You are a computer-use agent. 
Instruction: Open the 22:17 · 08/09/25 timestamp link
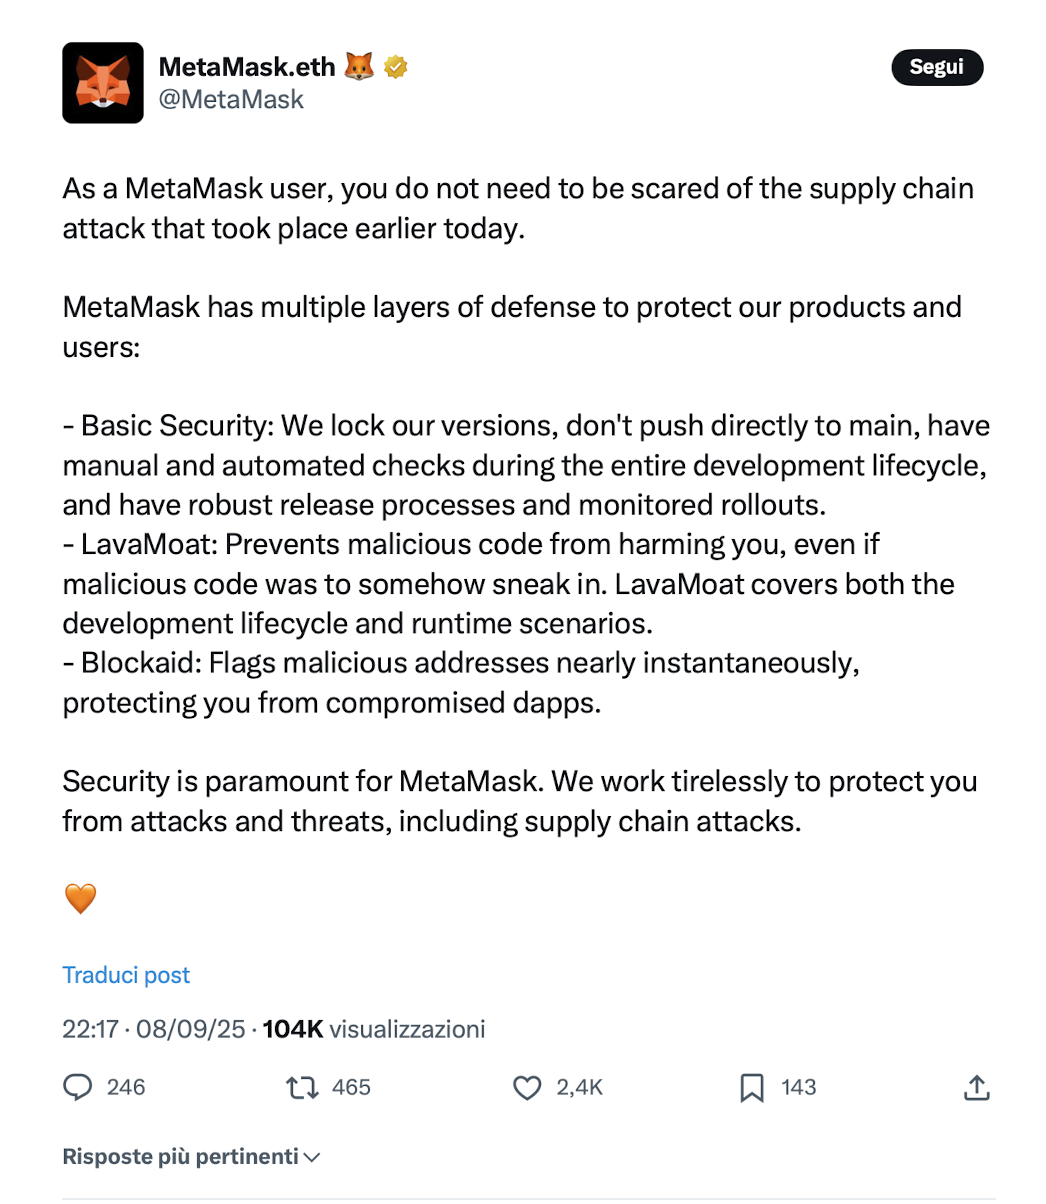[x=153, y=1029]
